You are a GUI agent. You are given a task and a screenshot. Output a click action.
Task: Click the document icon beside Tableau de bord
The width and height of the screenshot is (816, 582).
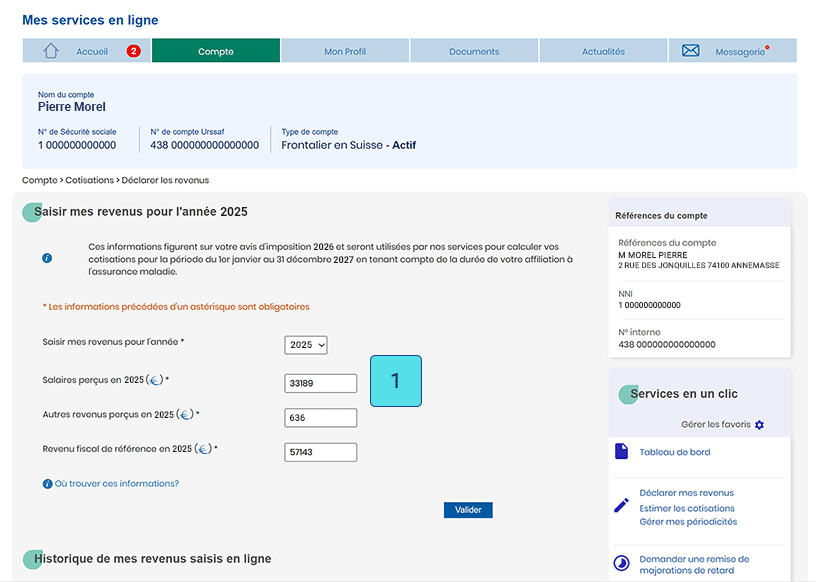pos(621,451)
